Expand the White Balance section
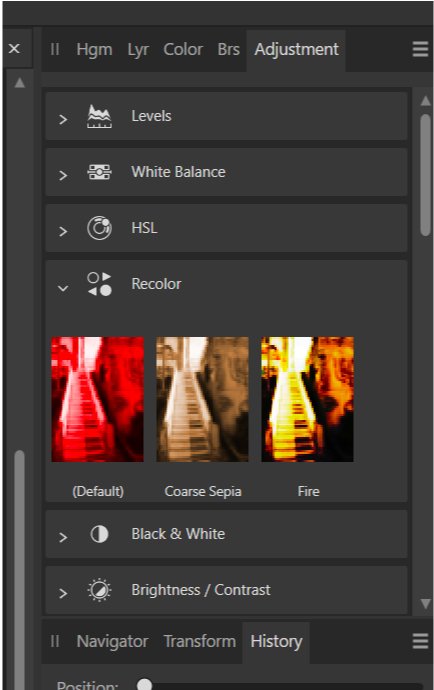The height and width of the screenshot is (690, 434). coord(63,175)
